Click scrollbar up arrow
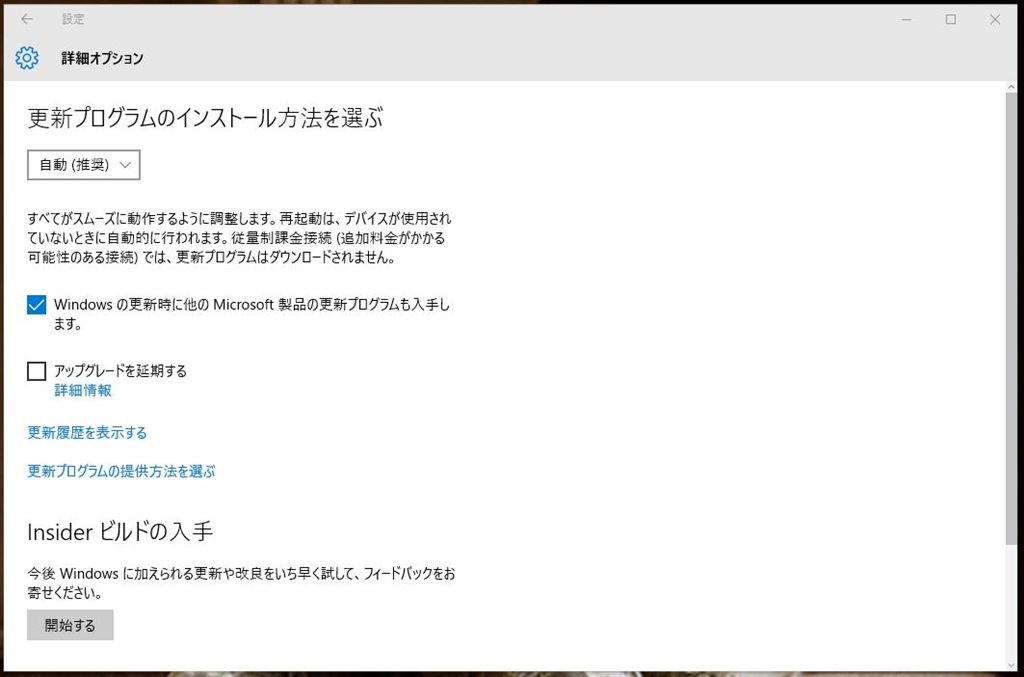This screenshot has height=677, width=1024. coord(1012,87)
